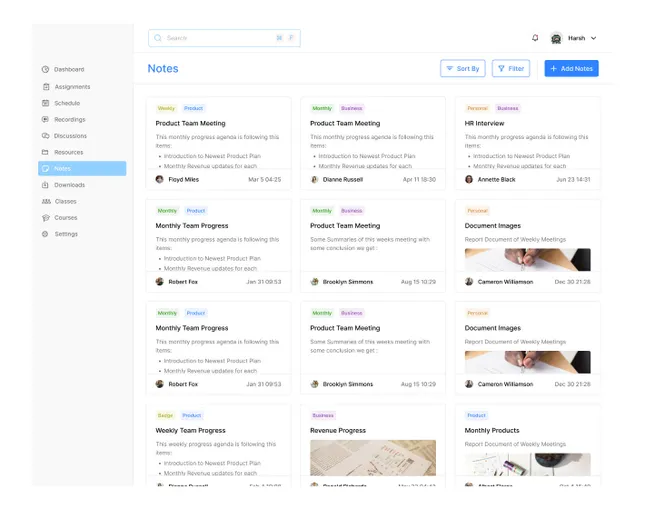Click the Resources folder icon
645x509 pixels.
tap(45, 152)
